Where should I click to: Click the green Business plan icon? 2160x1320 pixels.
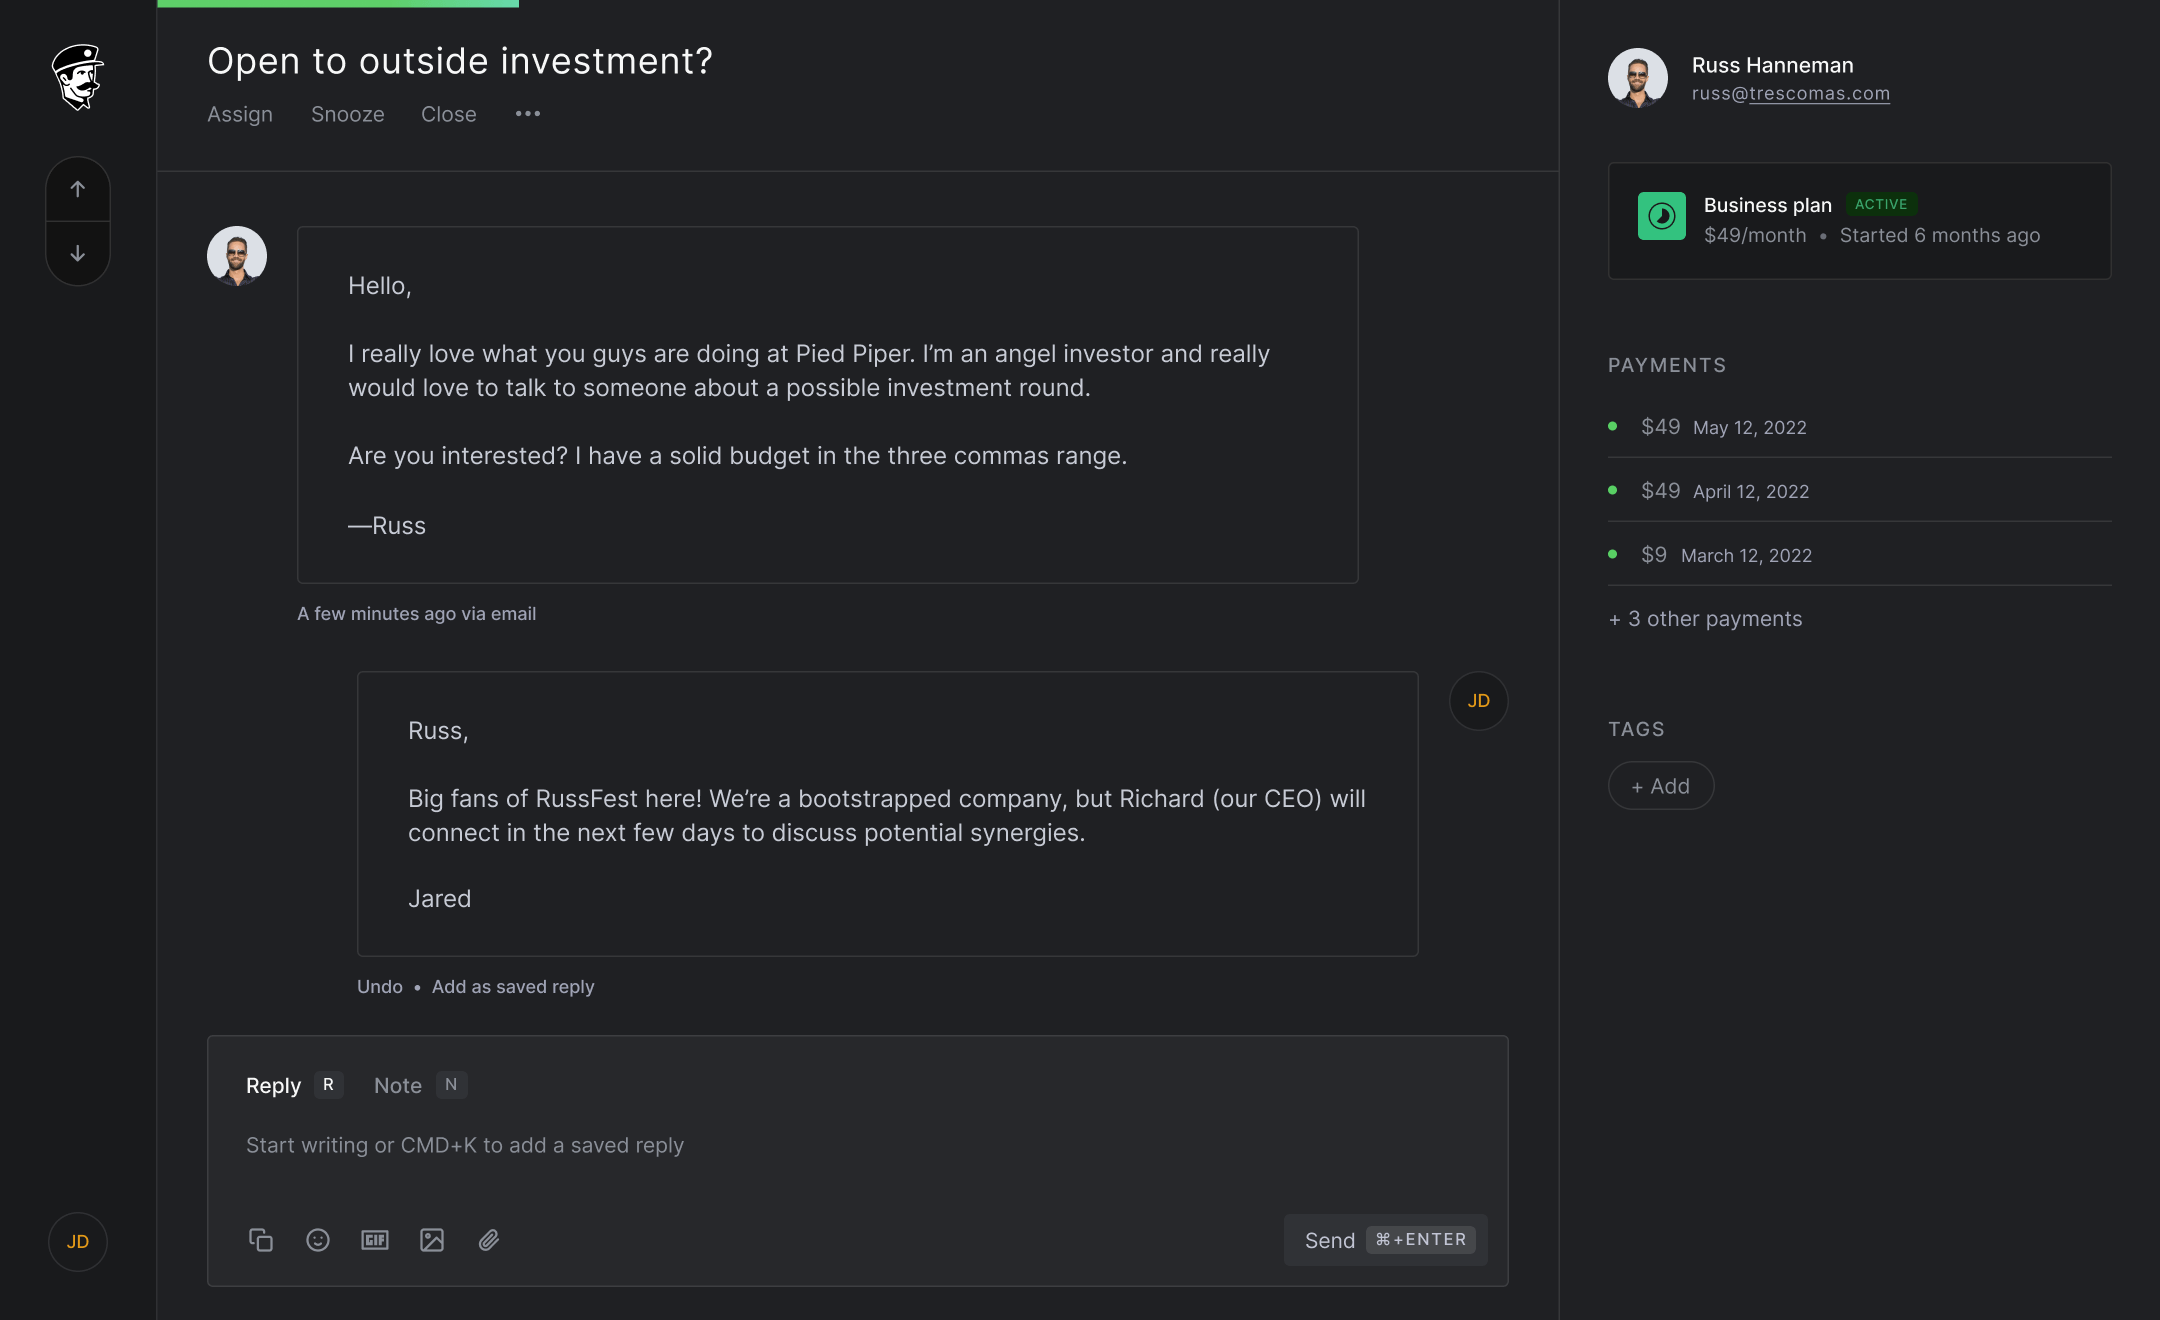(1661, 216)
